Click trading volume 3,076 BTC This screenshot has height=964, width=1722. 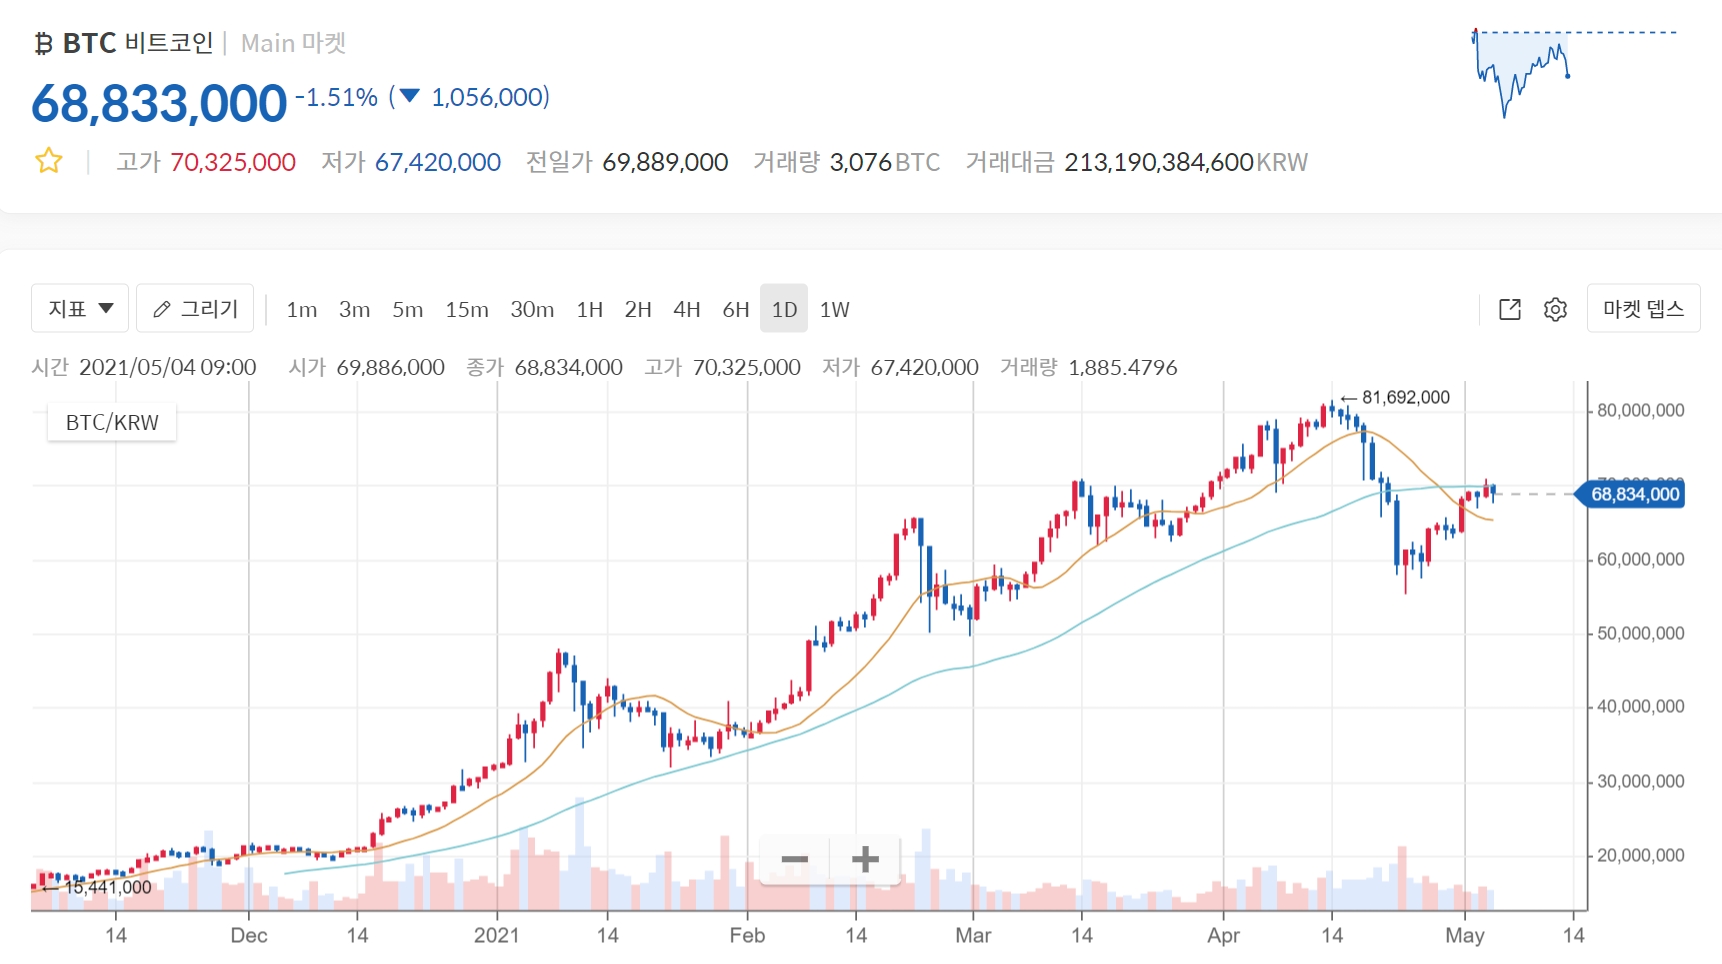(885, 162)
